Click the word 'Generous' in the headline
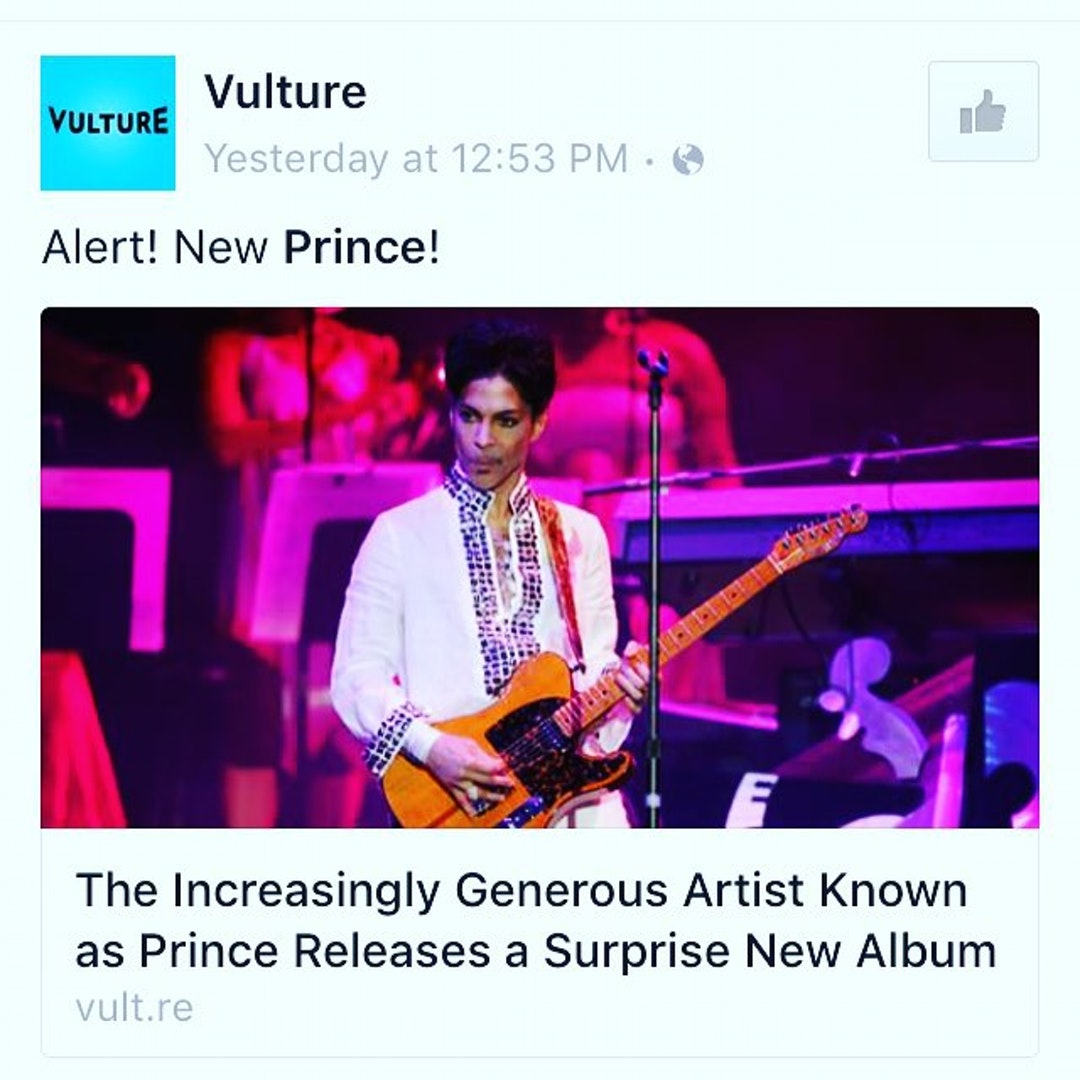Image resolution: width=1080 pixels, height=1080 pixels. coord(561,890)
